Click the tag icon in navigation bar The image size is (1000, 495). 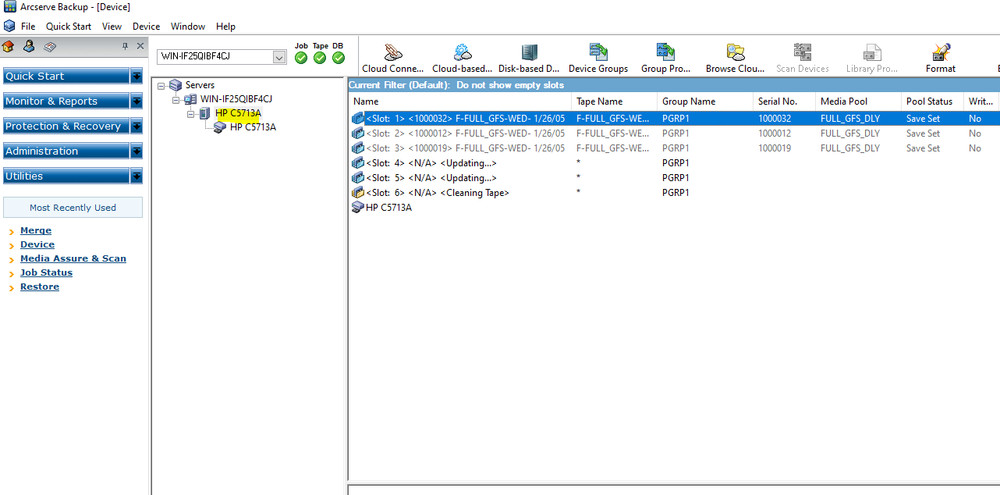[x=50, y=47]
